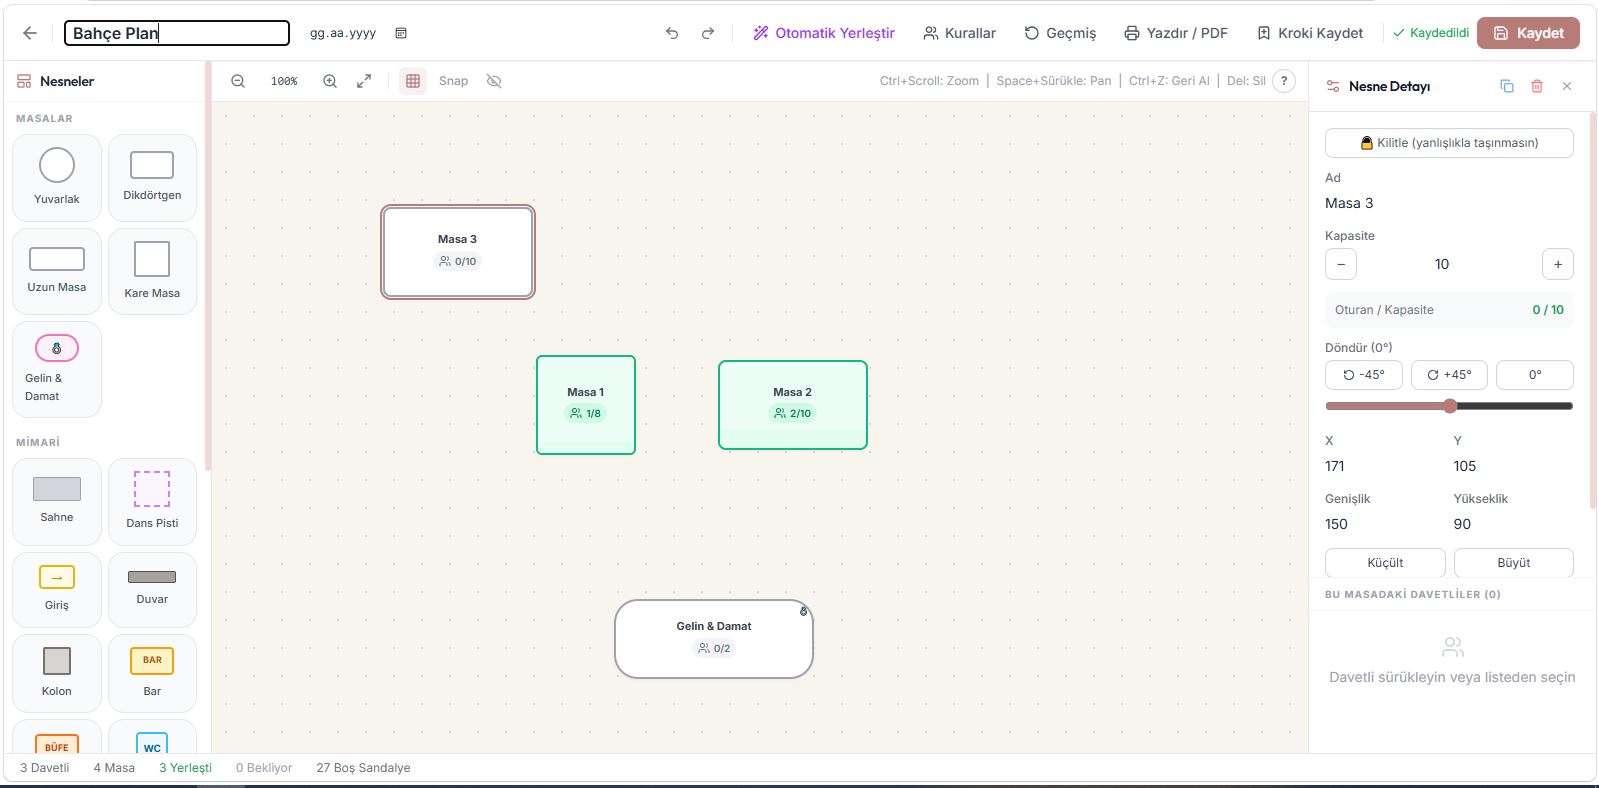
Task: Duplicate the selected object
Action: click(1507, 86)
